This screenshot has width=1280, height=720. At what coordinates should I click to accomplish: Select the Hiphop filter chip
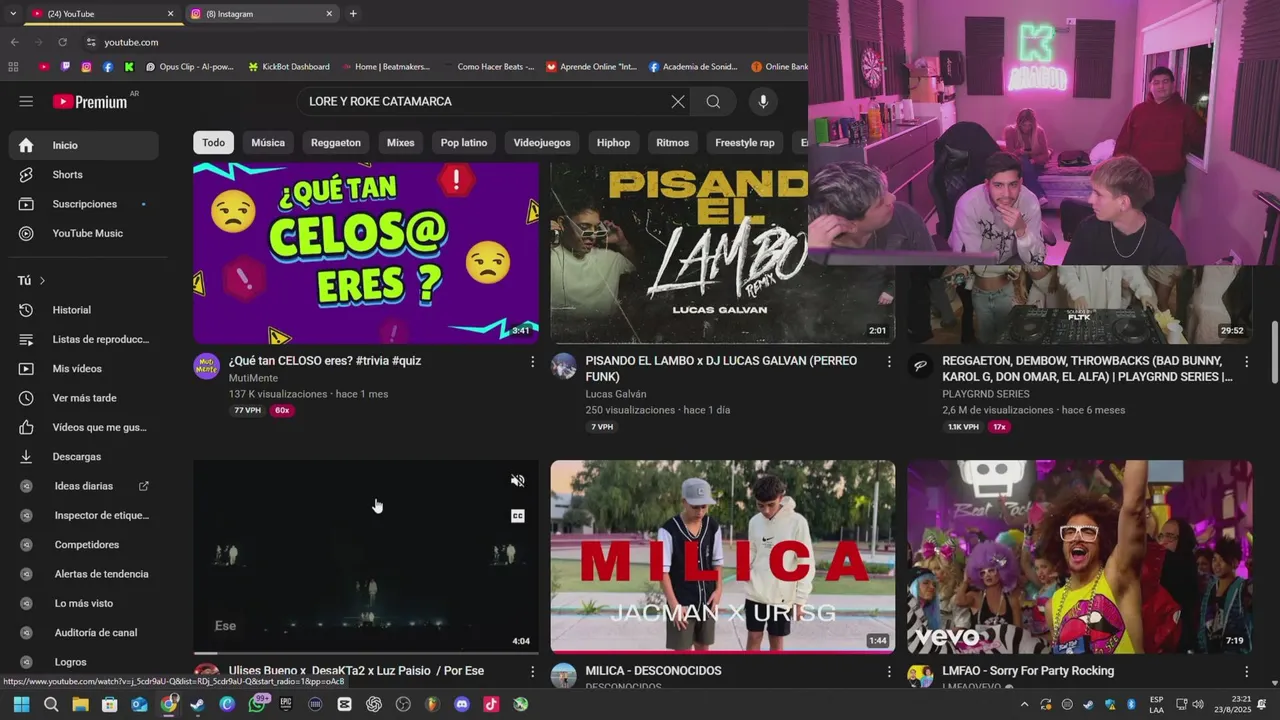[613, 143]
